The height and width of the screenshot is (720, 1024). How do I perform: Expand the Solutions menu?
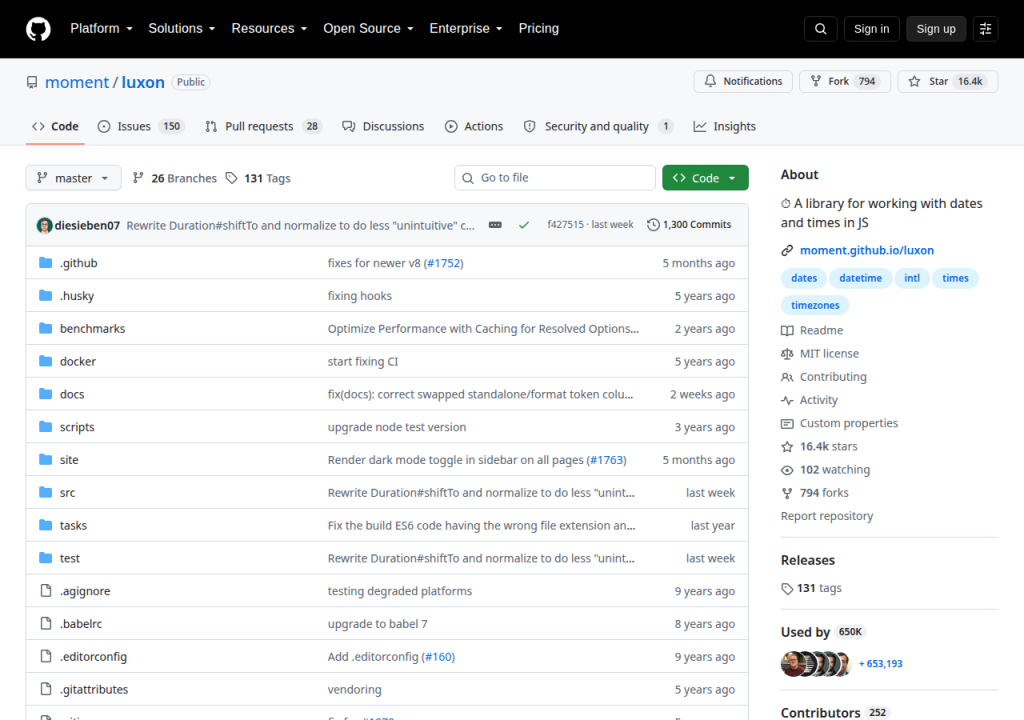[182, 29]
